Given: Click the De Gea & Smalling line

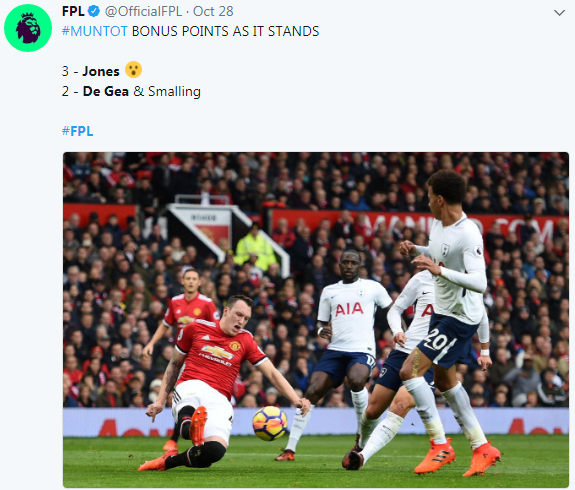Looking at the screenshot, I should [x=131, y=91].
